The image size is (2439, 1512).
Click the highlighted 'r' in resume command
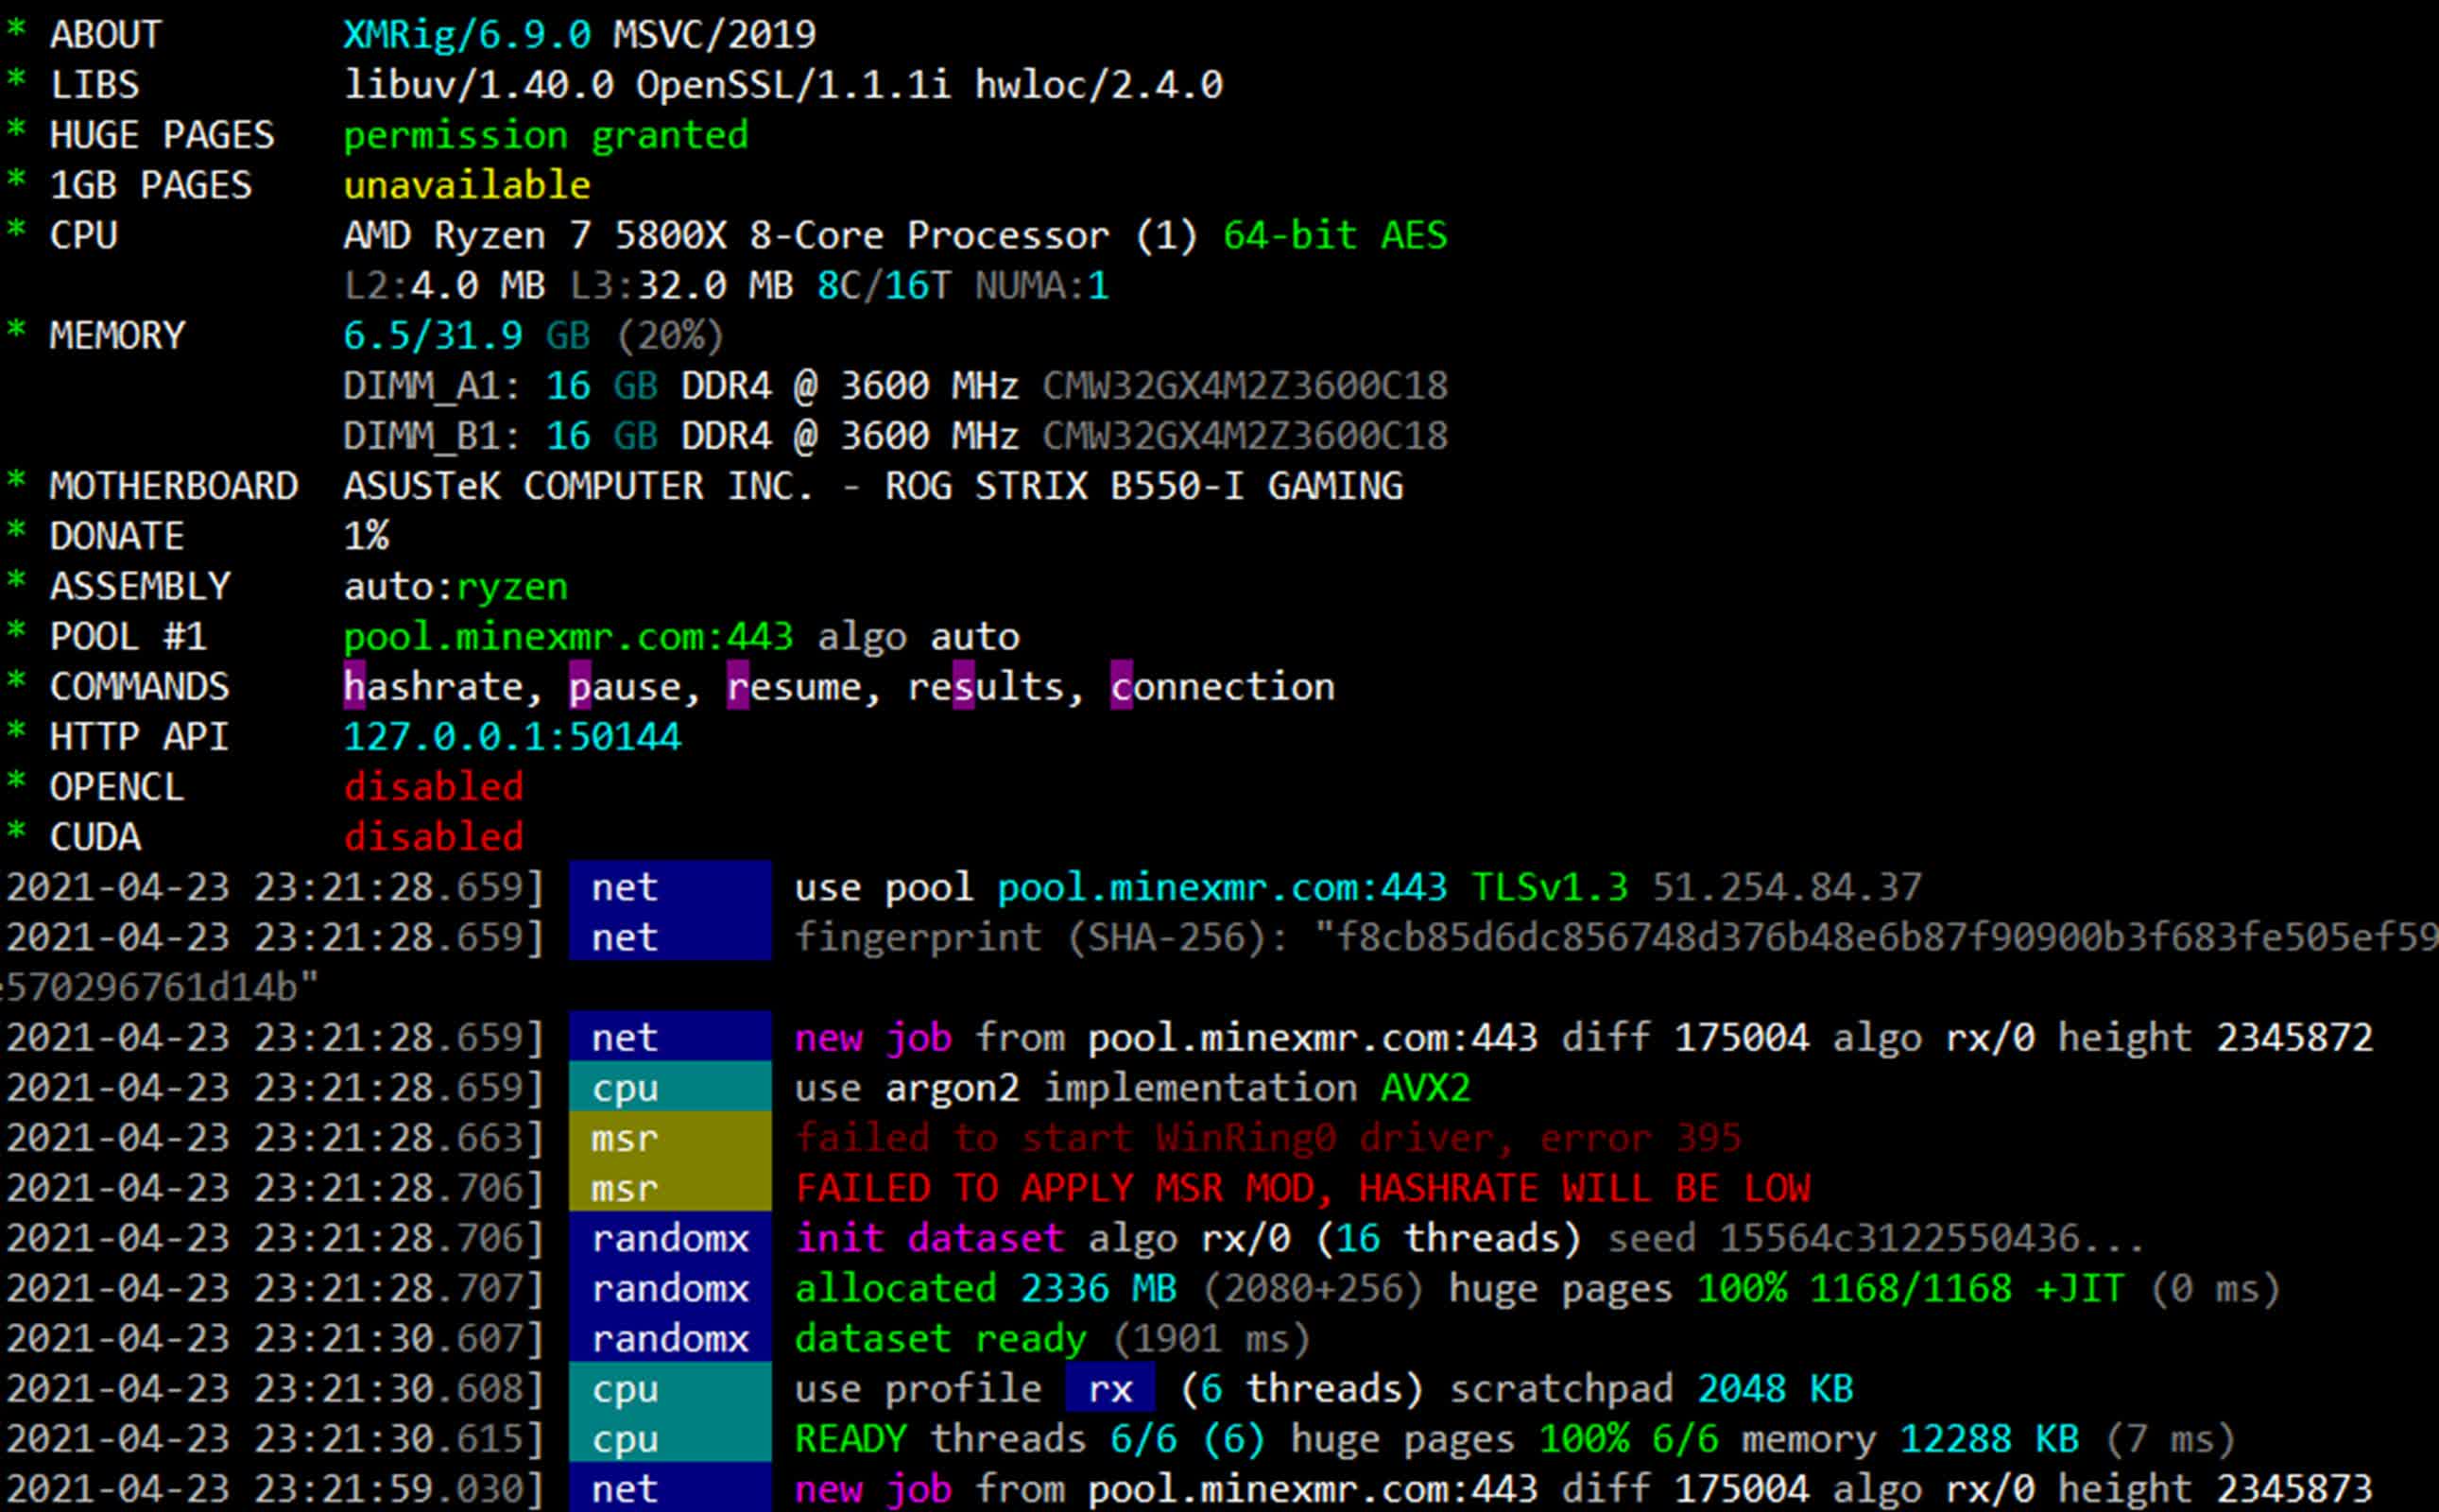coord(738,687)
